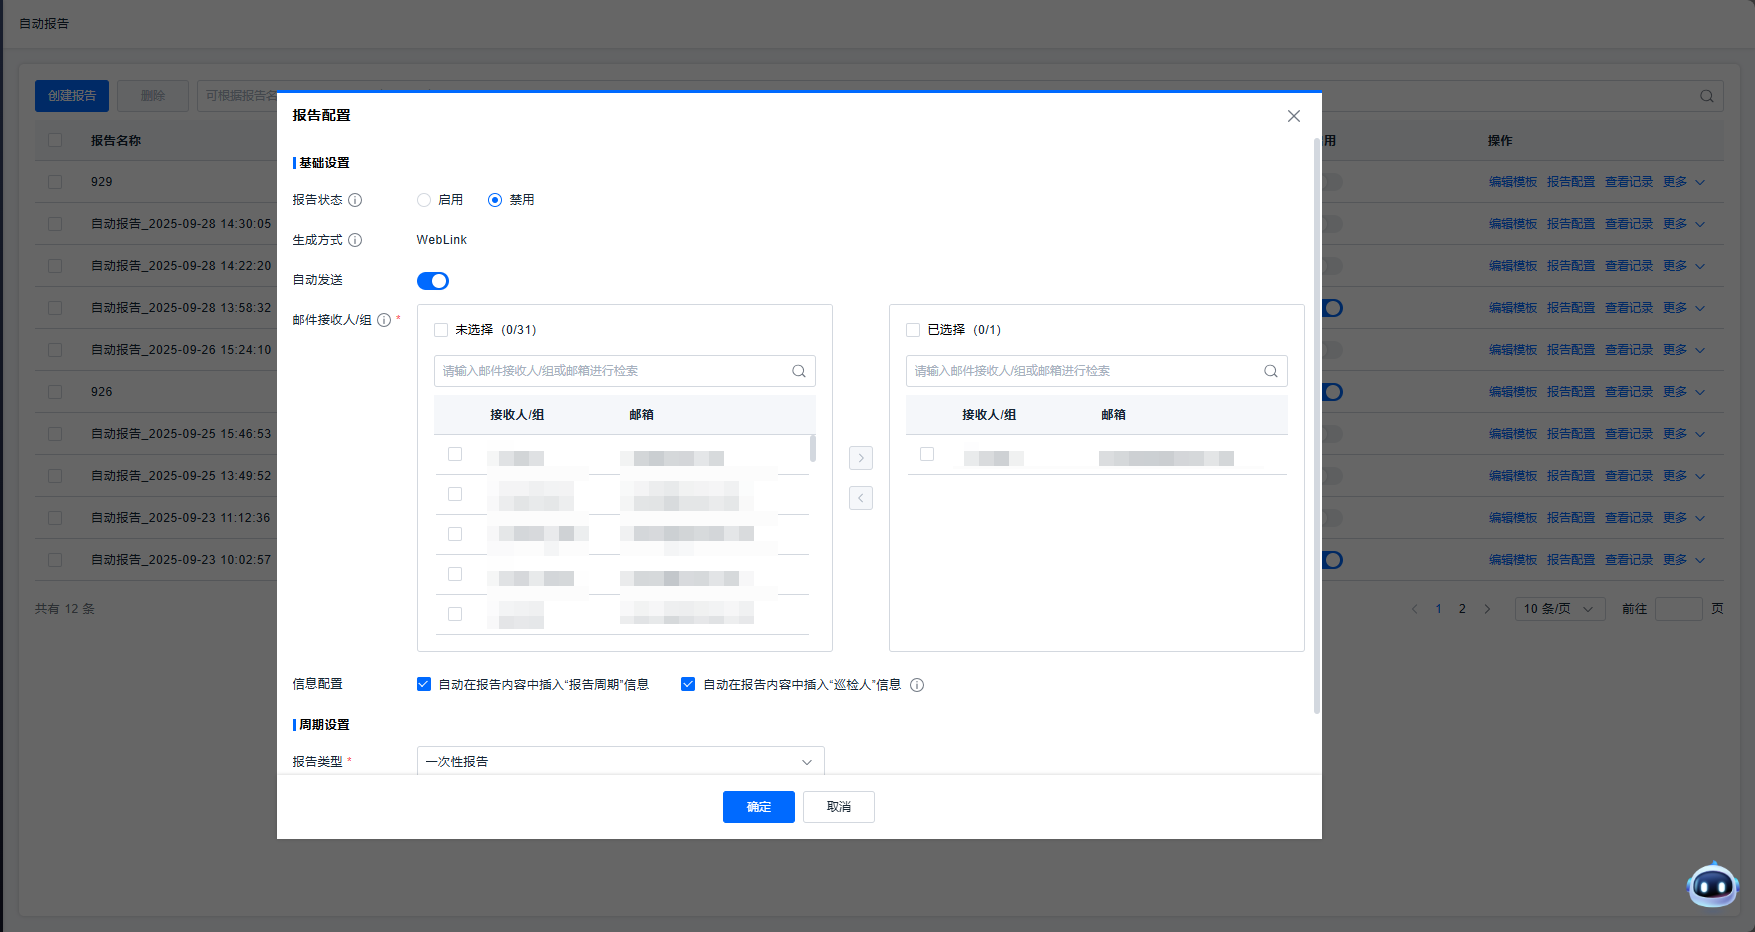The height and width of the screenshot is (932, 1755).
Task: Click the move-left arrow between recipient lists
Action: pyautogui.click(x=860, y=498)
